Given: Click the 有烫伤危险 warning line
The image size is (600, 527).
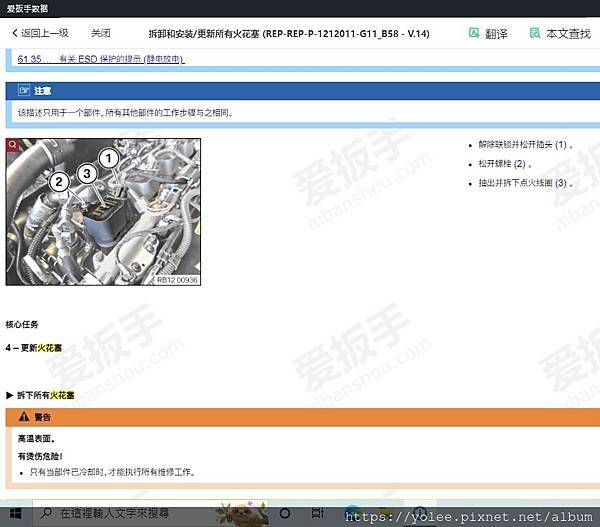Looking at the screenshot, I should click(x=40, y=456).
